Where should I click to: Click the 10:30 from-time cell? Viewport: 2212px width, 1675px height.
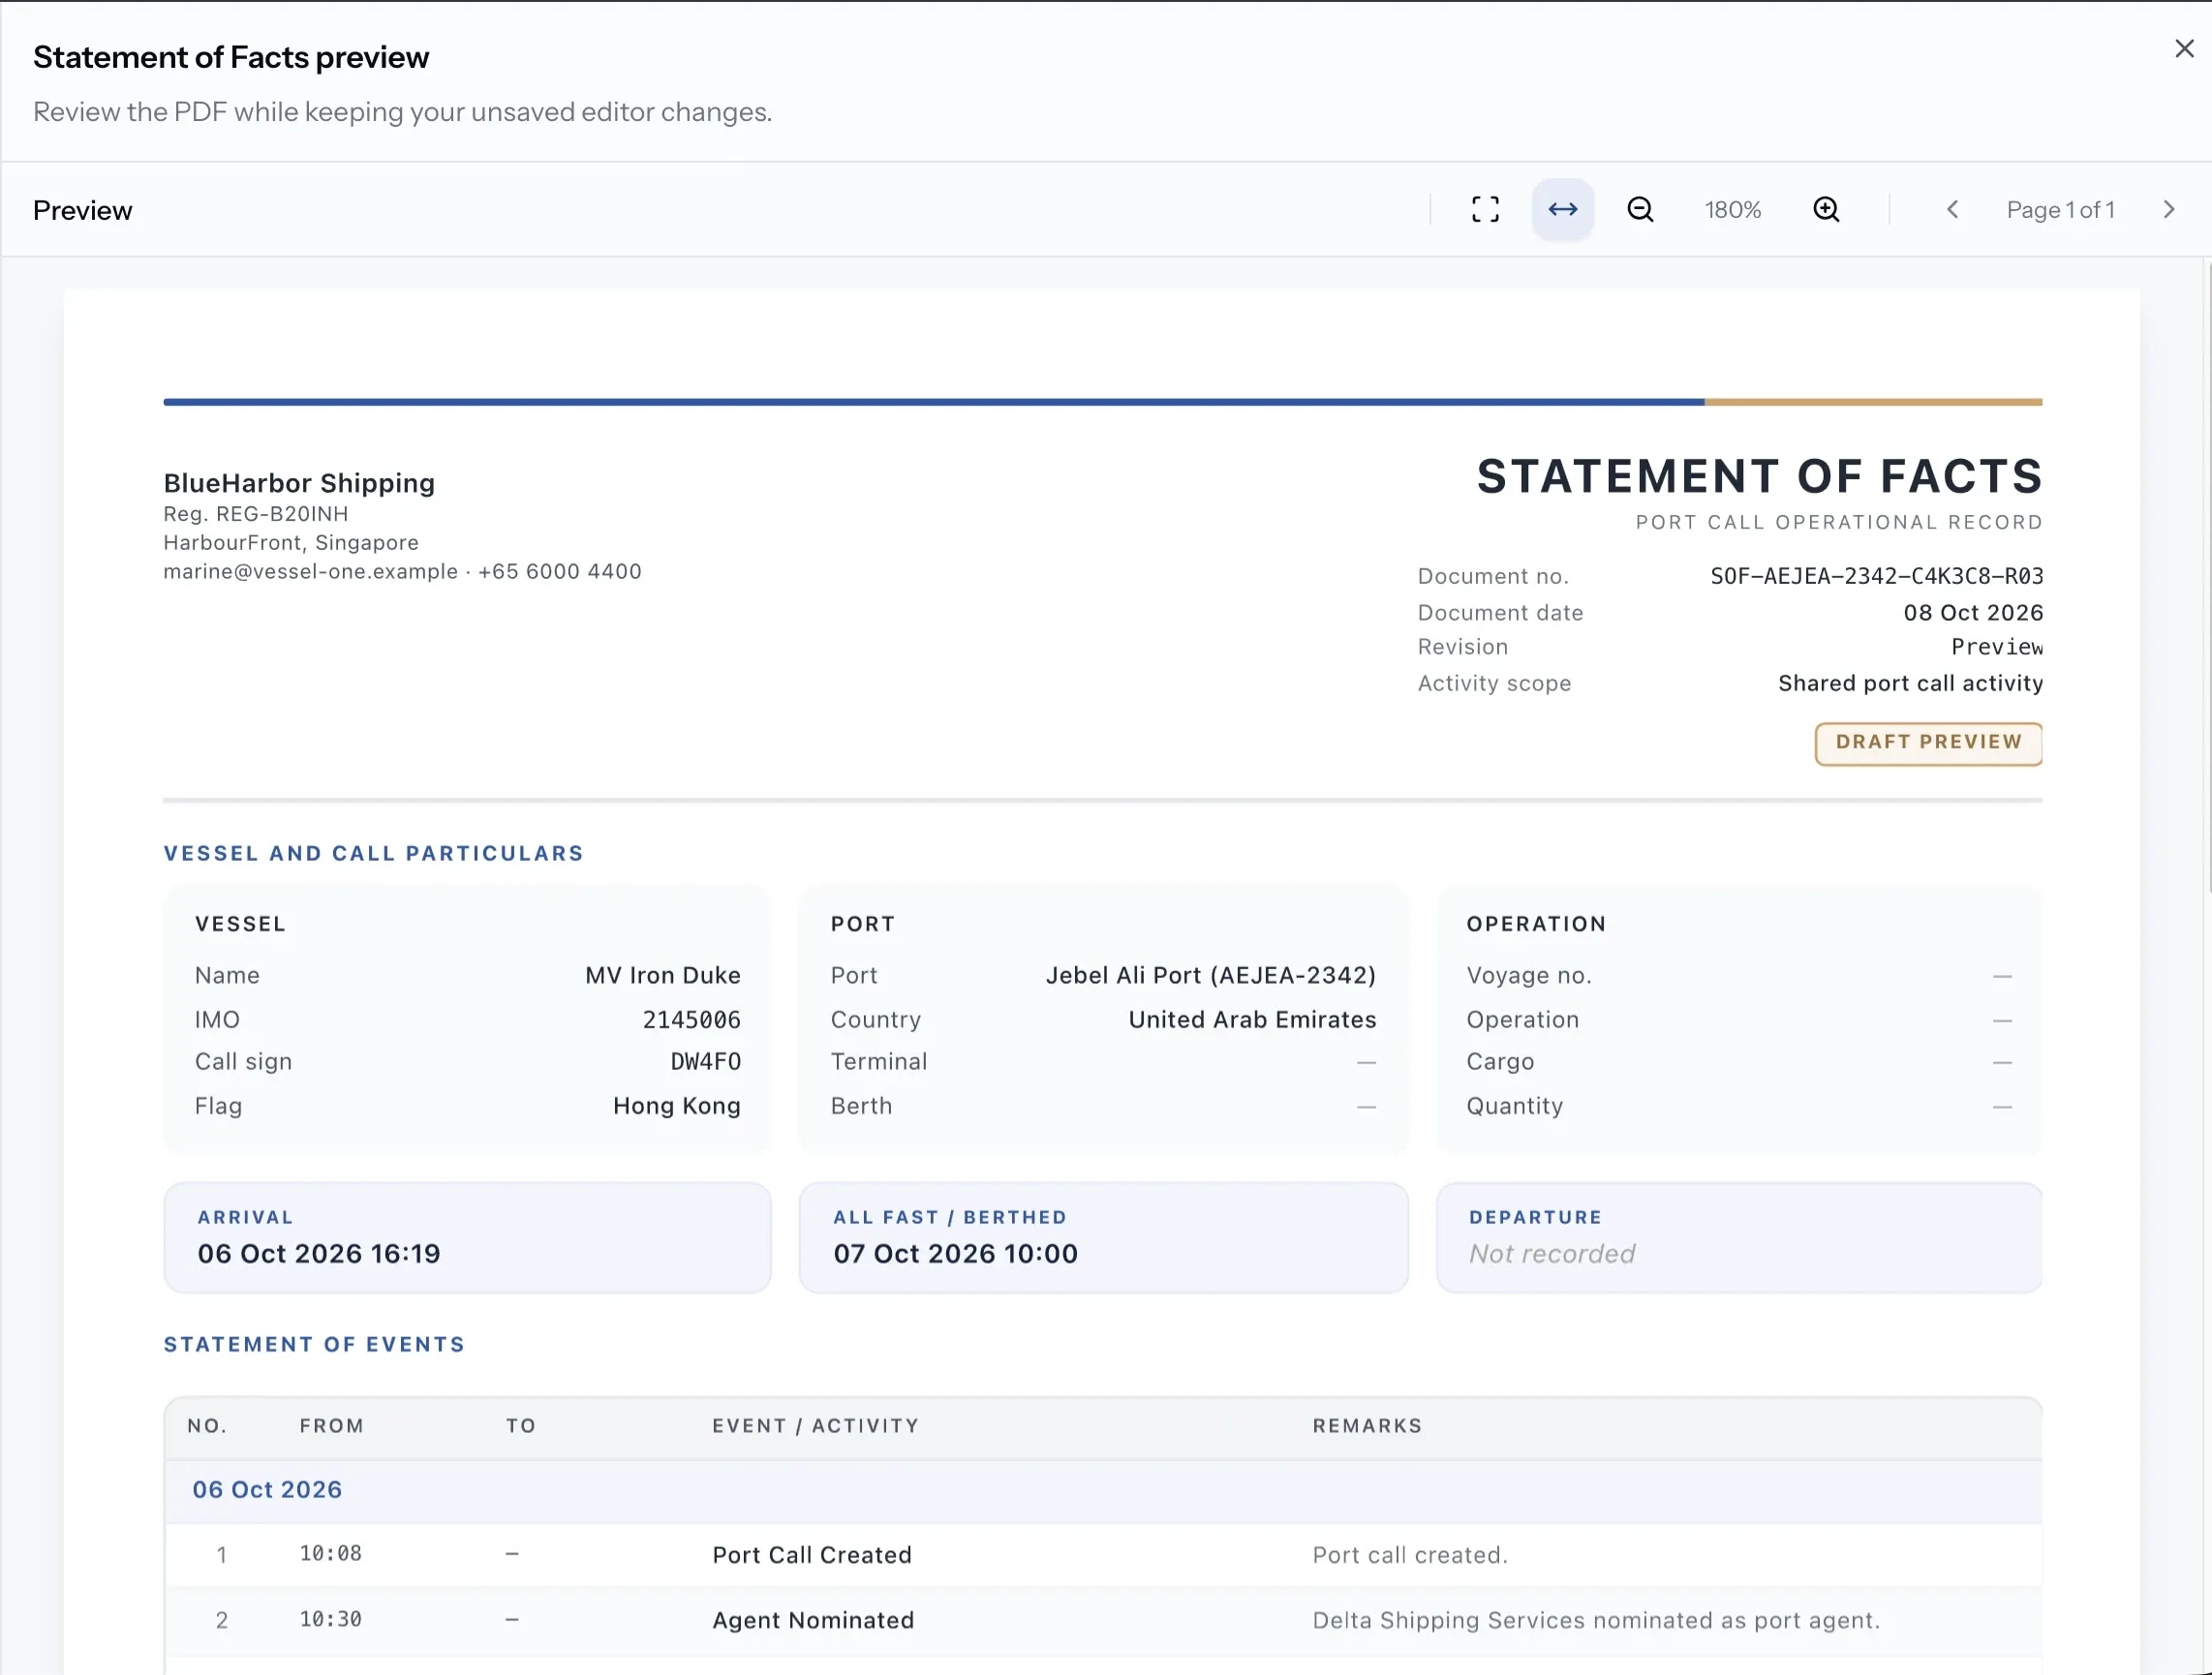(330, 1619)
